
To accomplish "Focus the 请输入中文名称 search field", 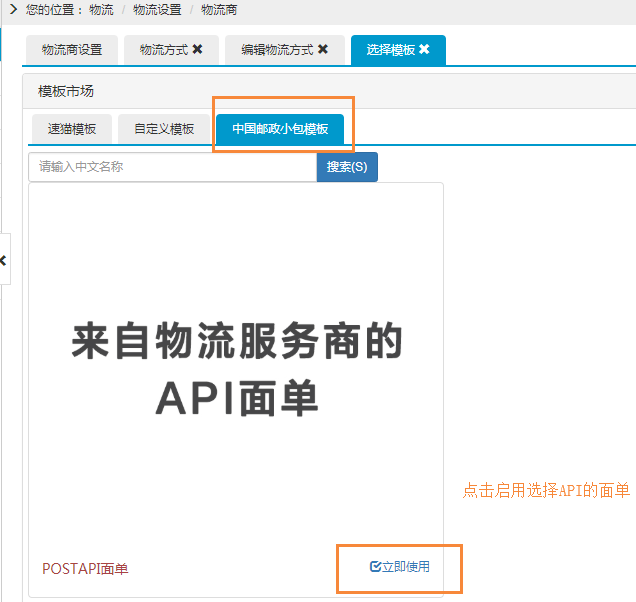I will click(173, 167).
